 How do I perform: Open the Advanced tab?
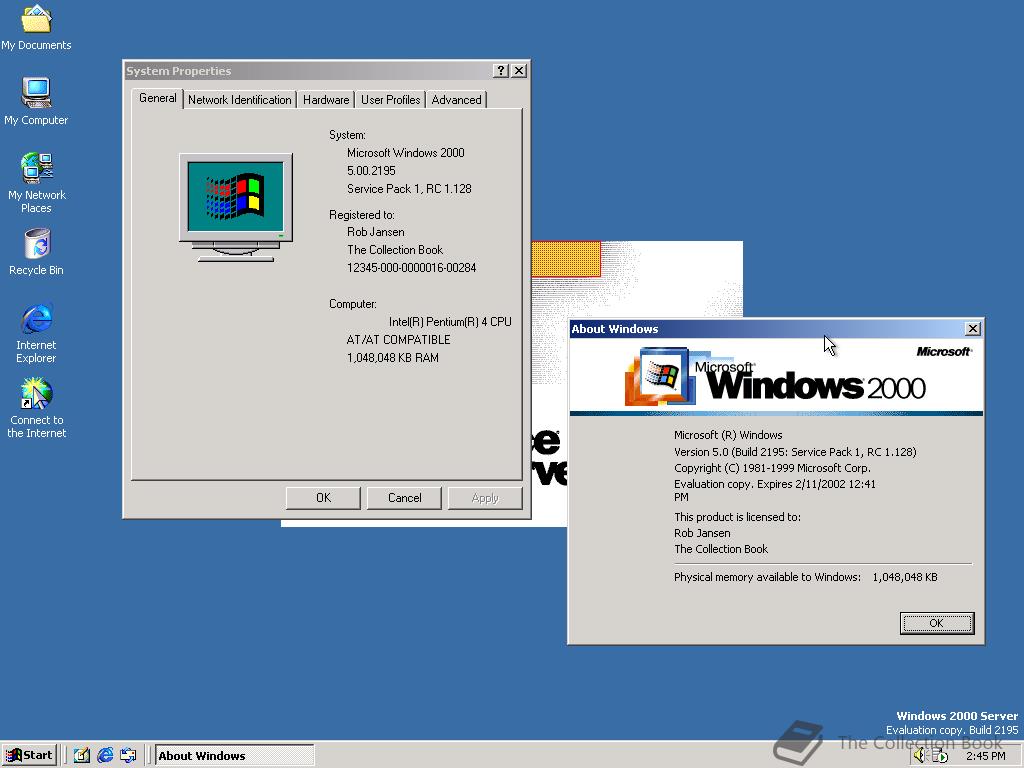pos(456,100)
